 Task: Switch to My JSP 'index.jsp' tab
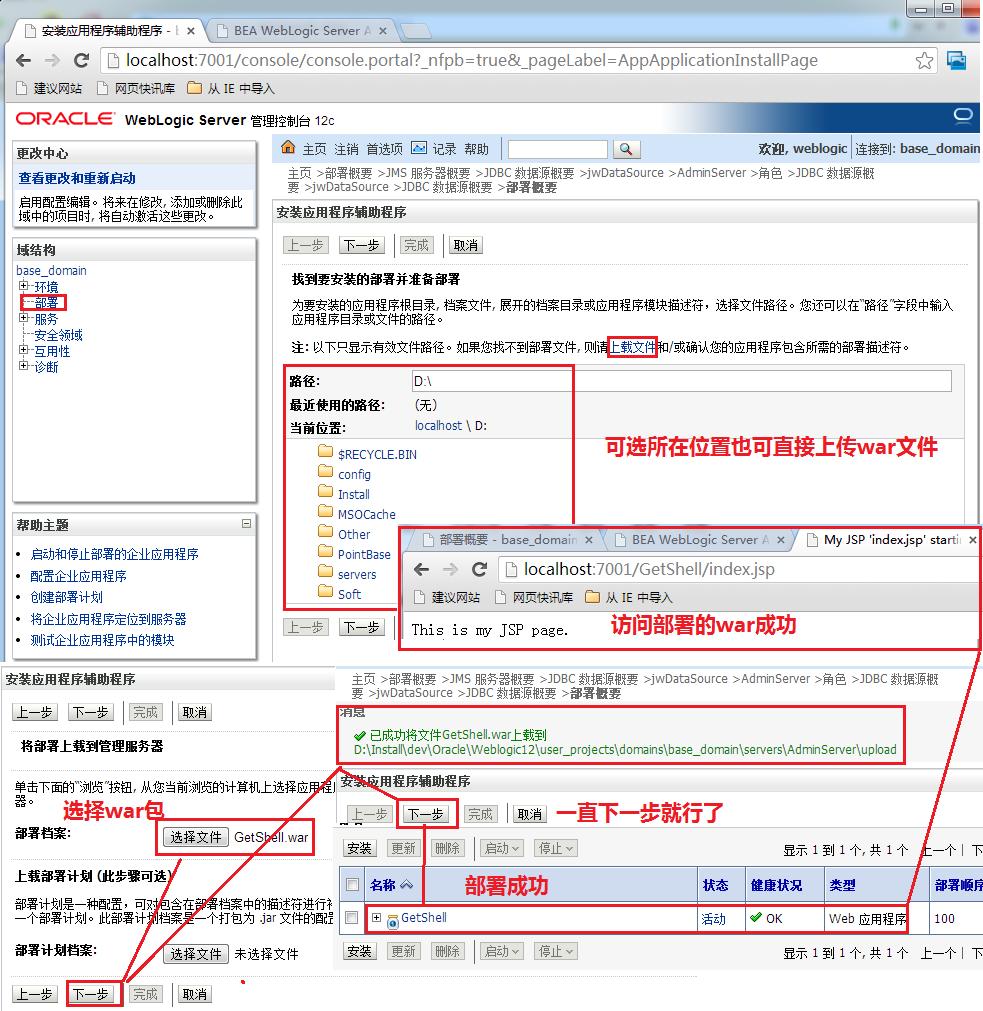tap(891, 540)
